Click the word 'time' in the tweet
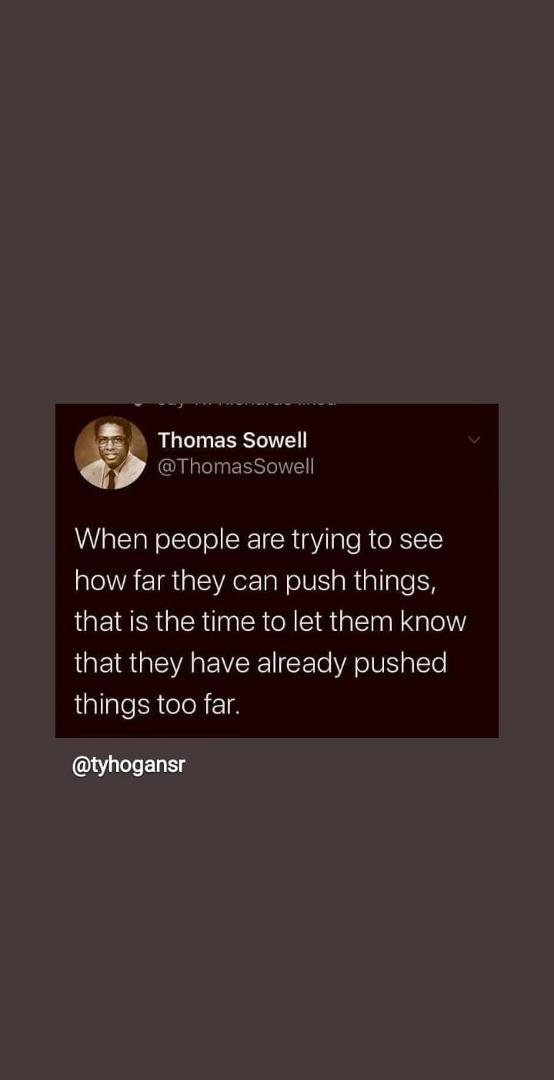This screenshot has height=1080, width=554. (225, 623)
